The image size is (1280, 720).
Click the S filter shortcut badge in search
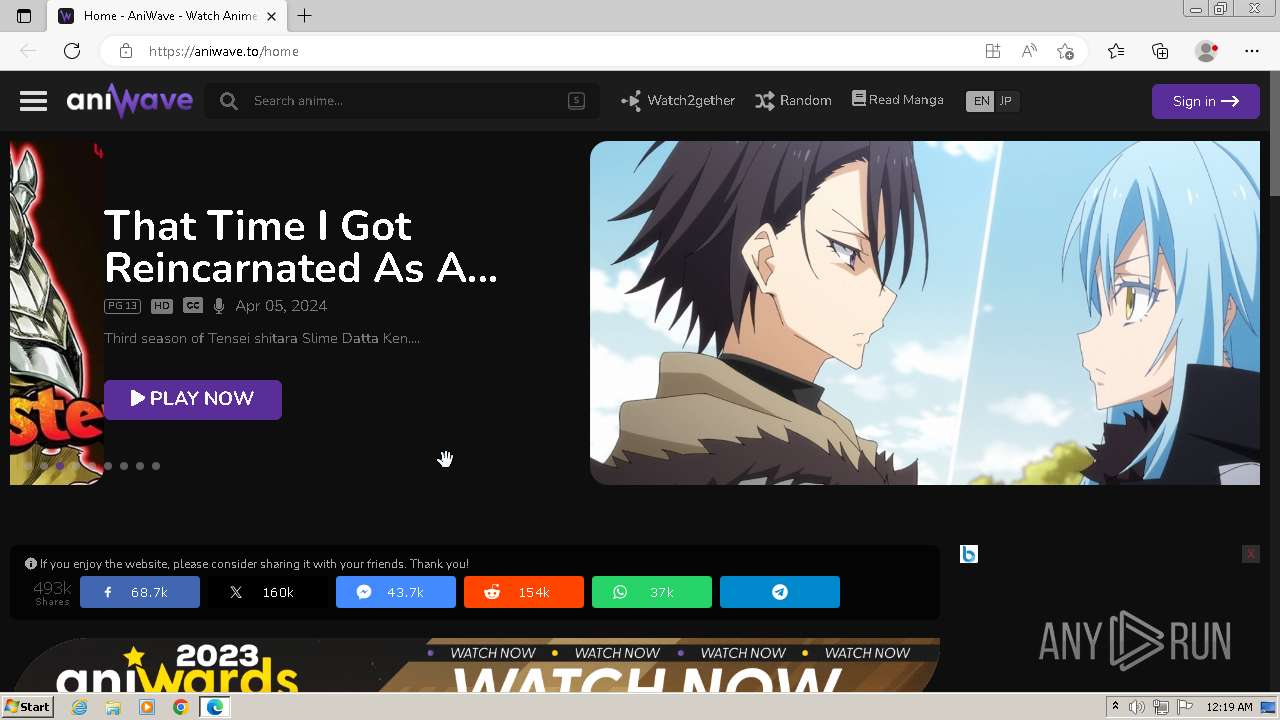[x=576, y=100]
